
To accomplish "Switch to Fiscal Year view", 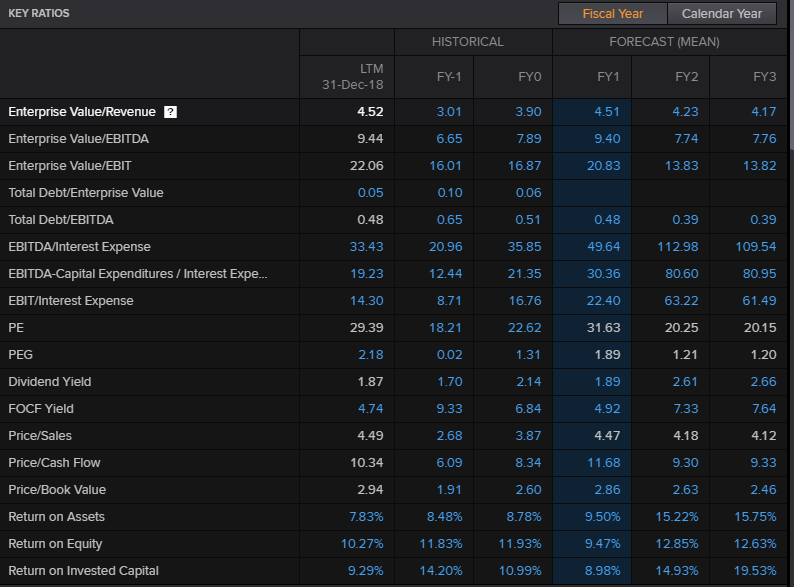I will [x=613, y=14].
